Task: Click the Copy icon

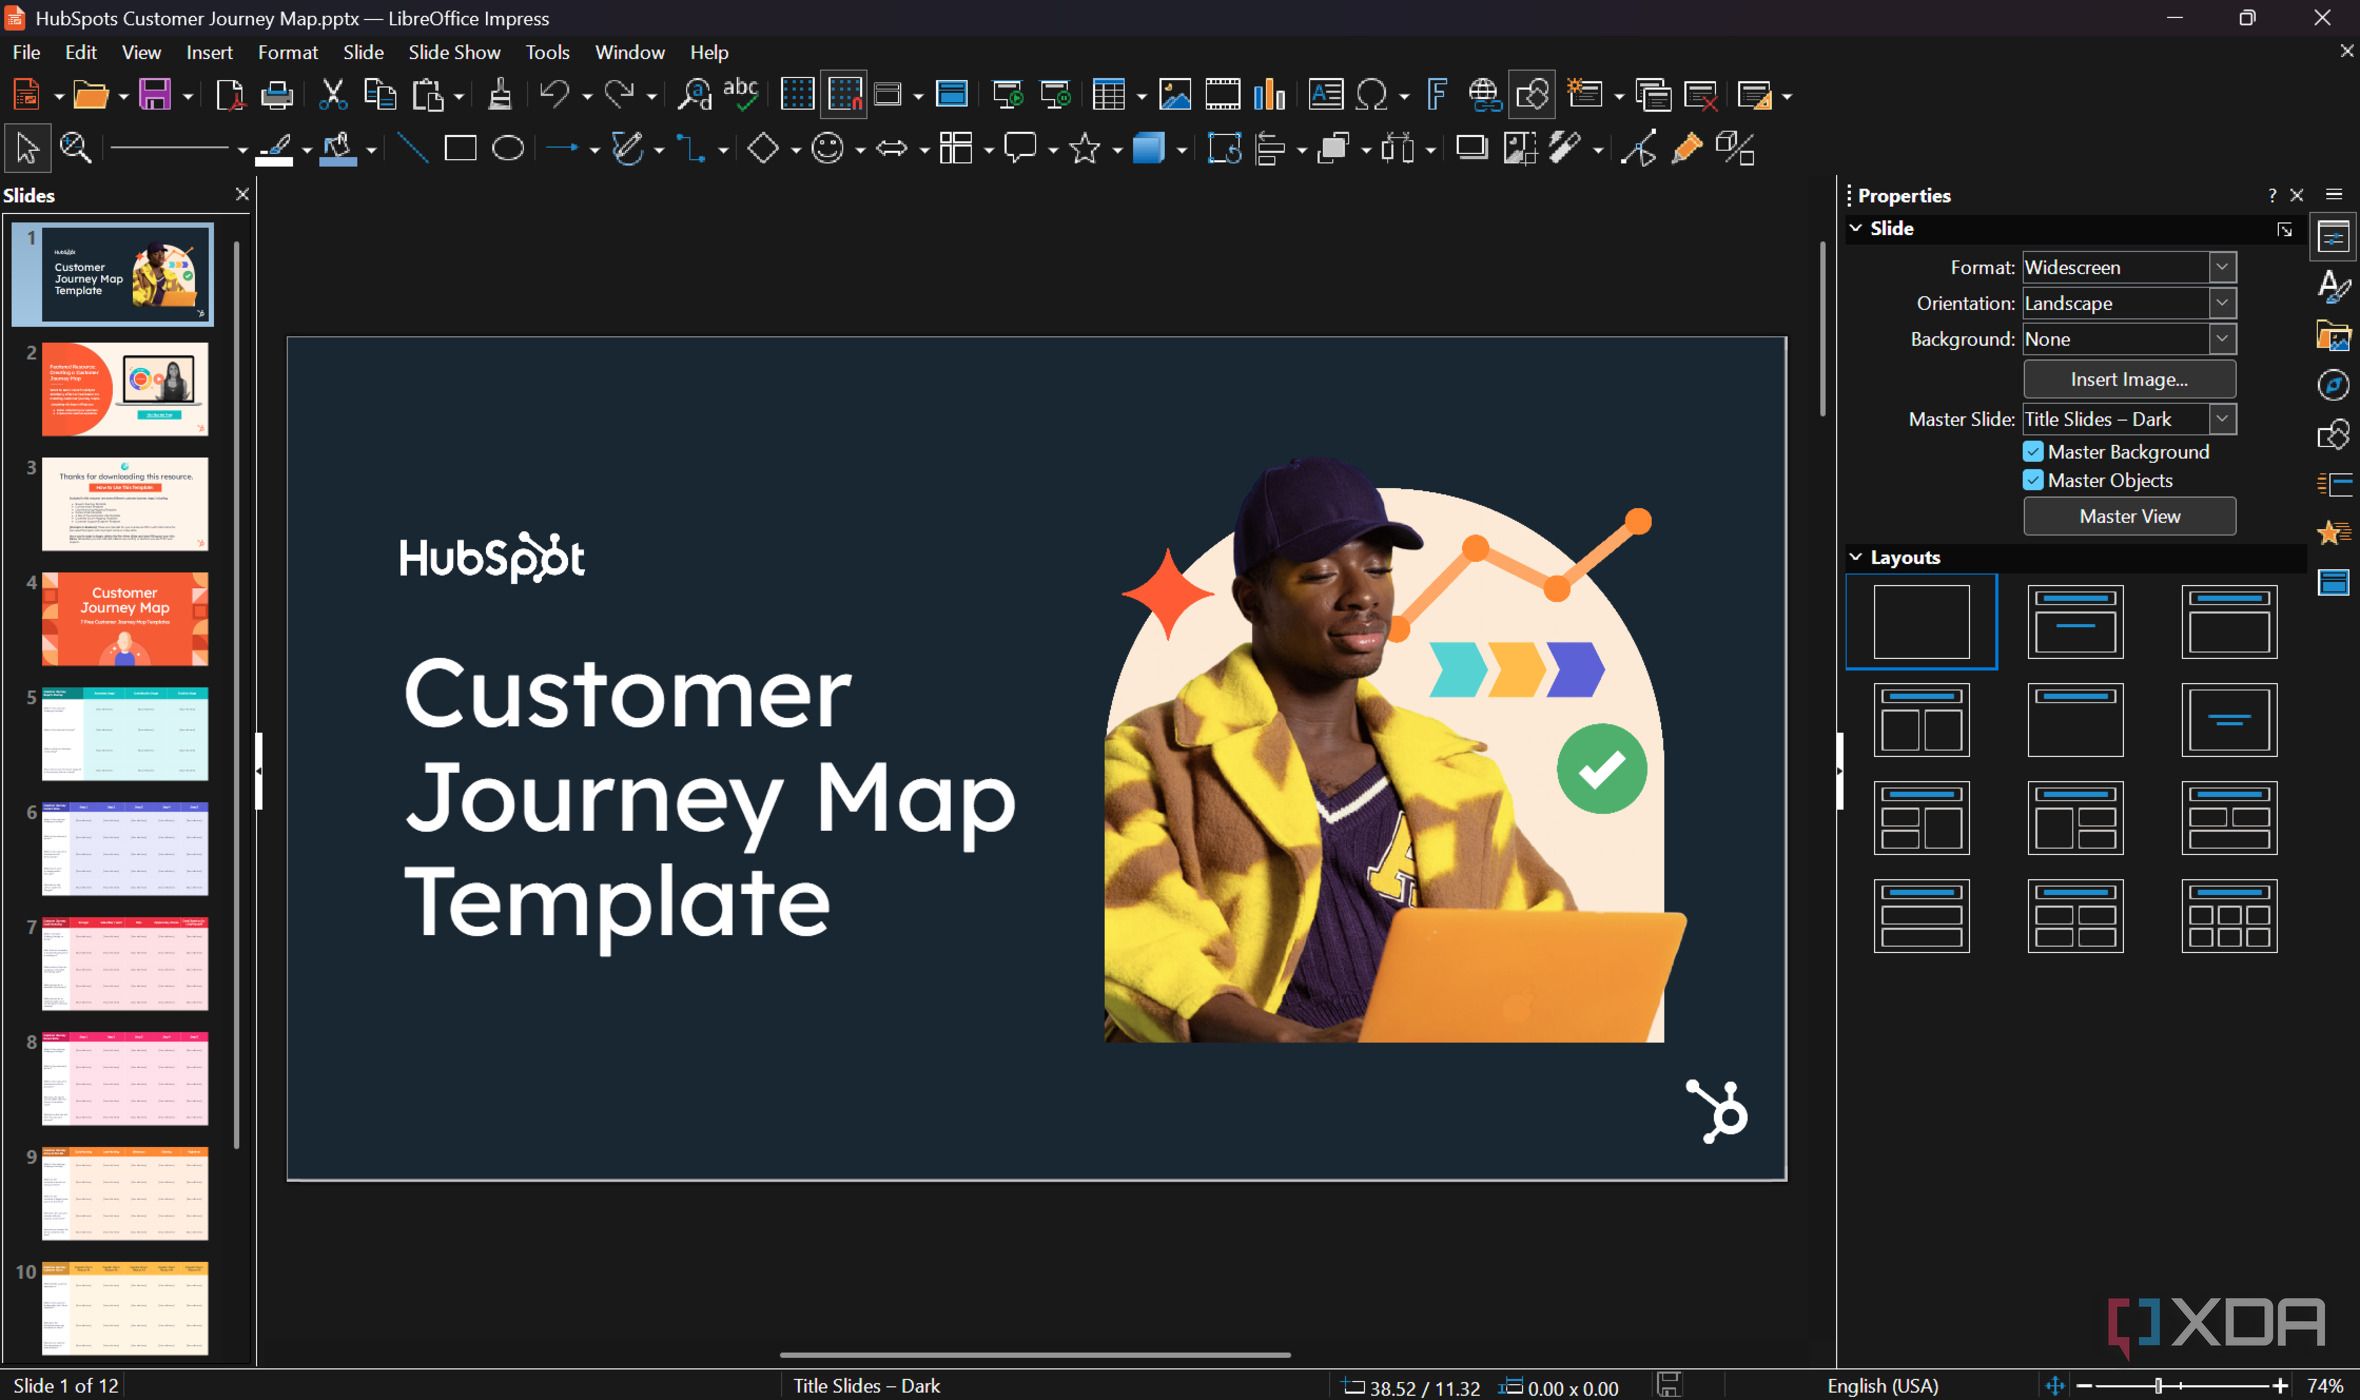Action: [380, 95]
